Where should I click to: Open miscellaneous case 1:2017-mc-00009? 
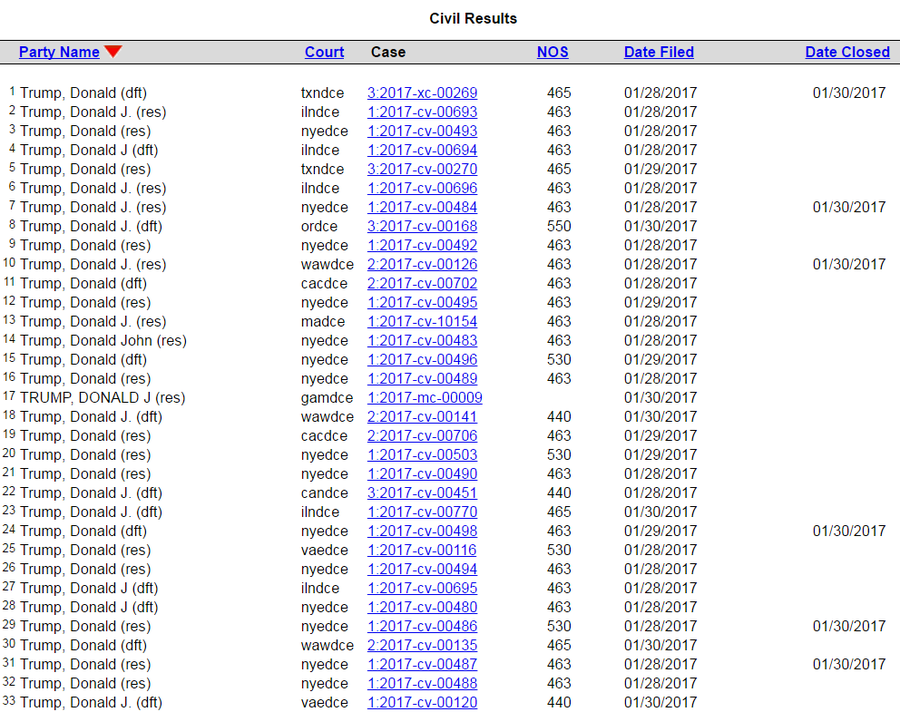pos(424,397)
